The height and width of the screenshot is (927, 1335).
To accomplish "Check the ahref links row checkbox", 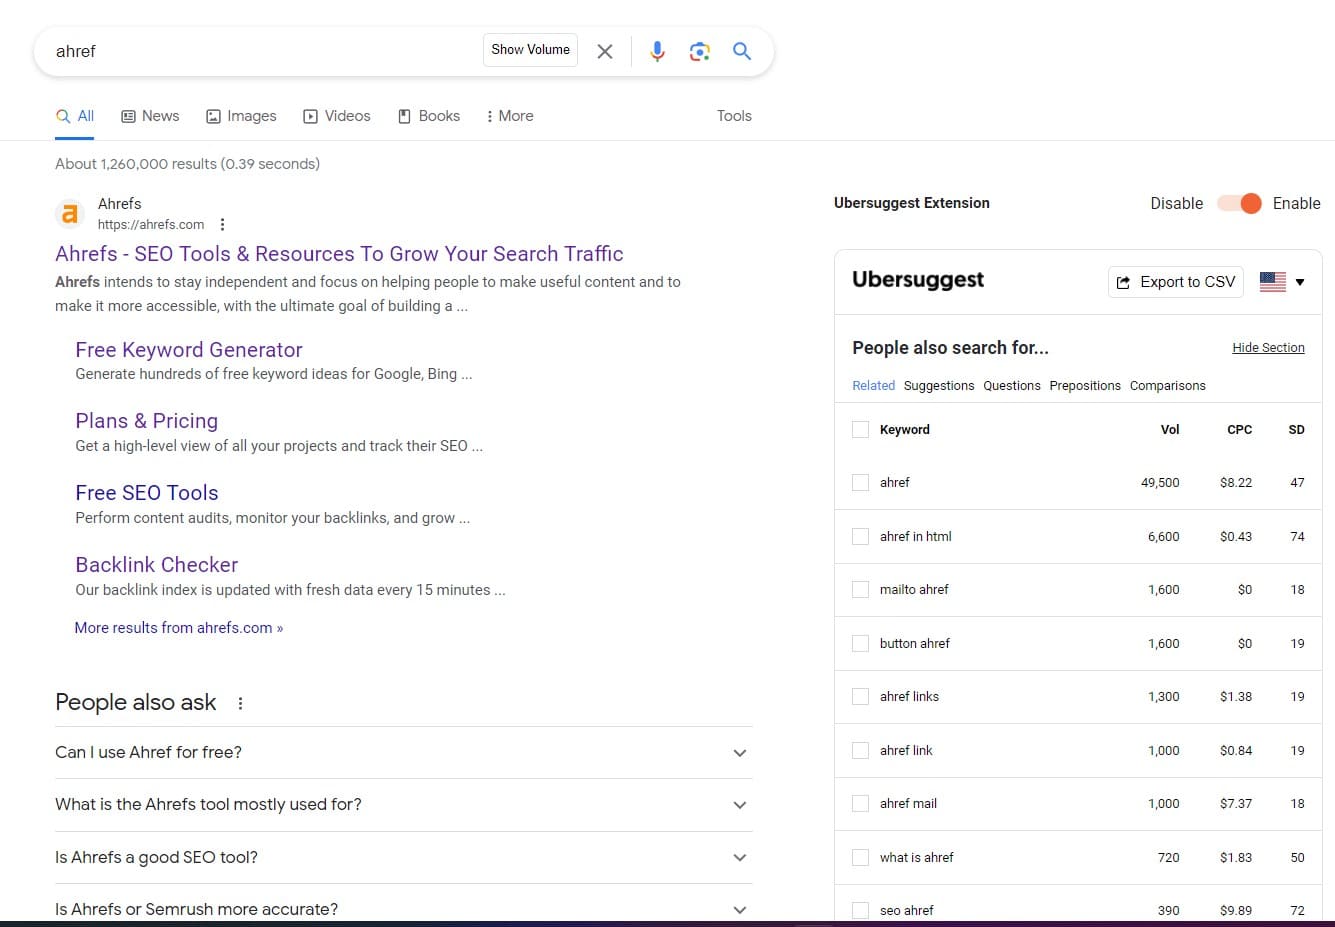I will click(x=860, y=697).
